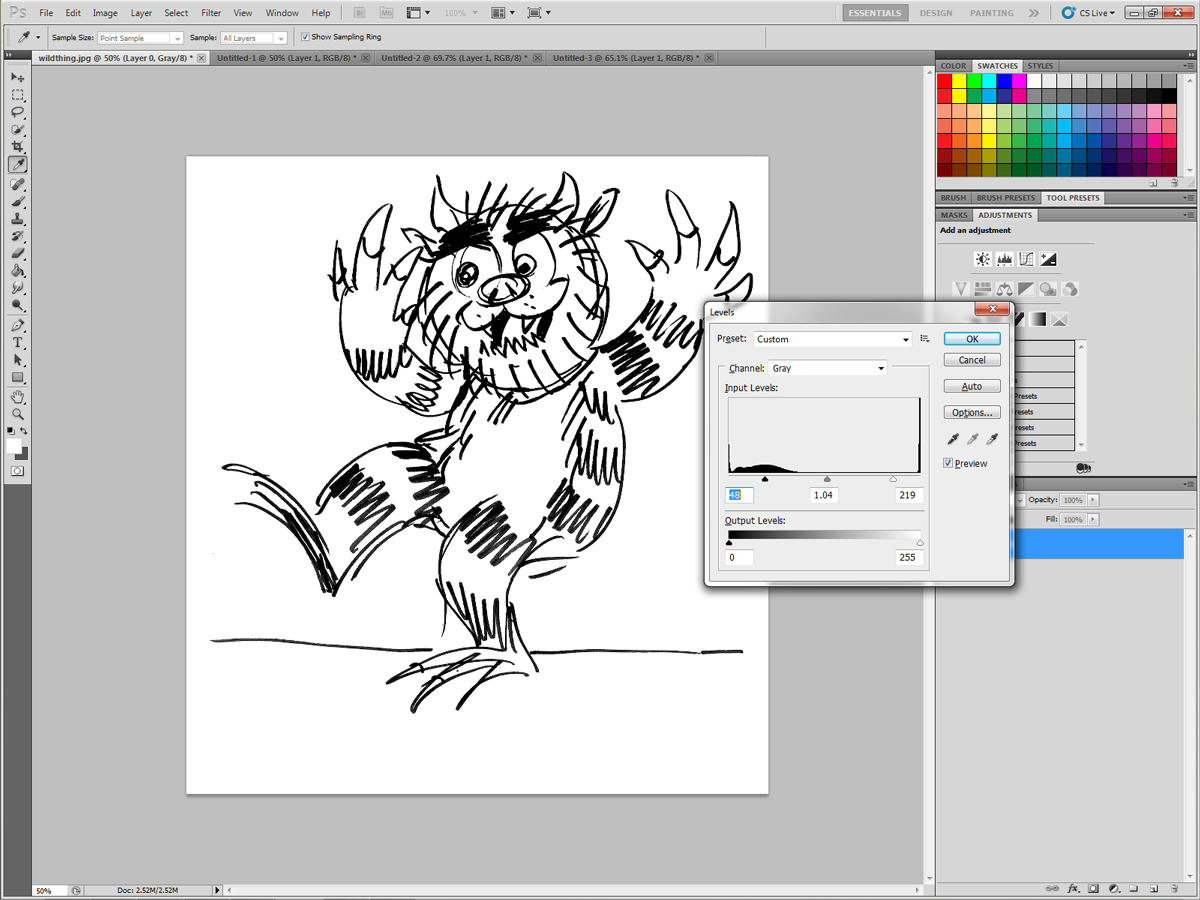This screenshot has height=900, width=1200.
Task: Open the Image menu
Action: (x=105, y=13)
